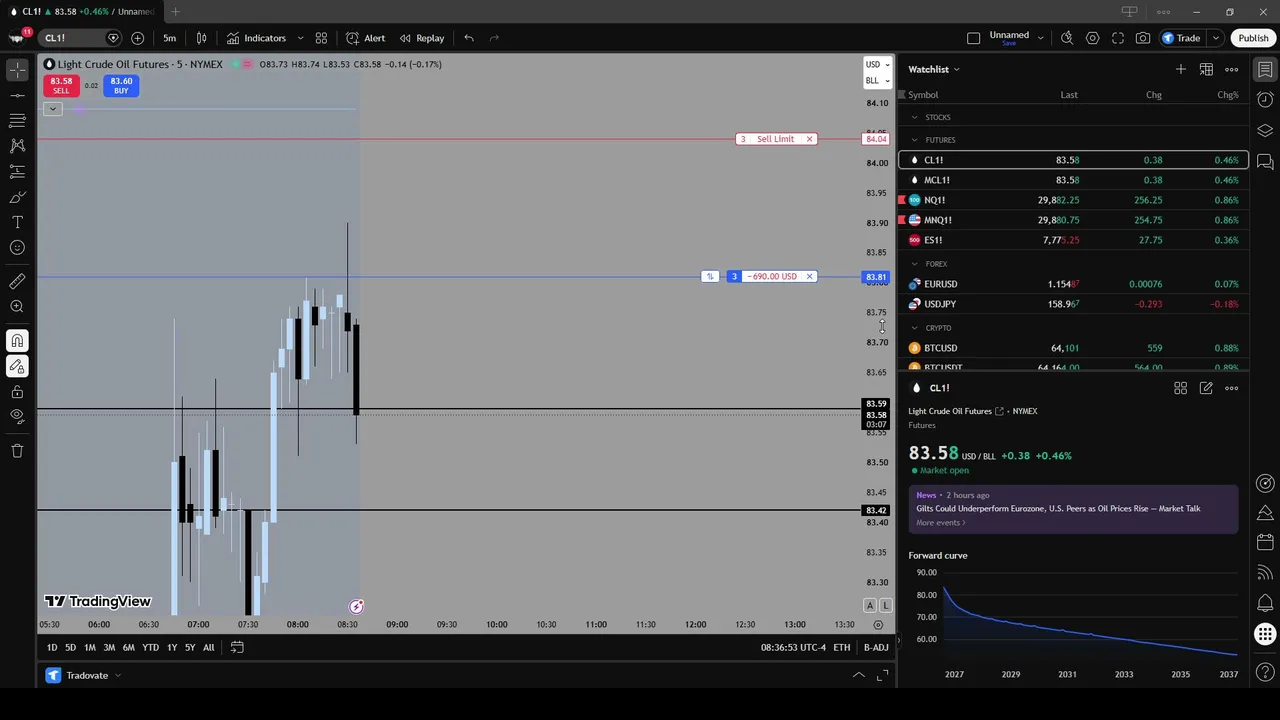Switch to the All date range
1280x720 pixels.
[x=208, y=648]
